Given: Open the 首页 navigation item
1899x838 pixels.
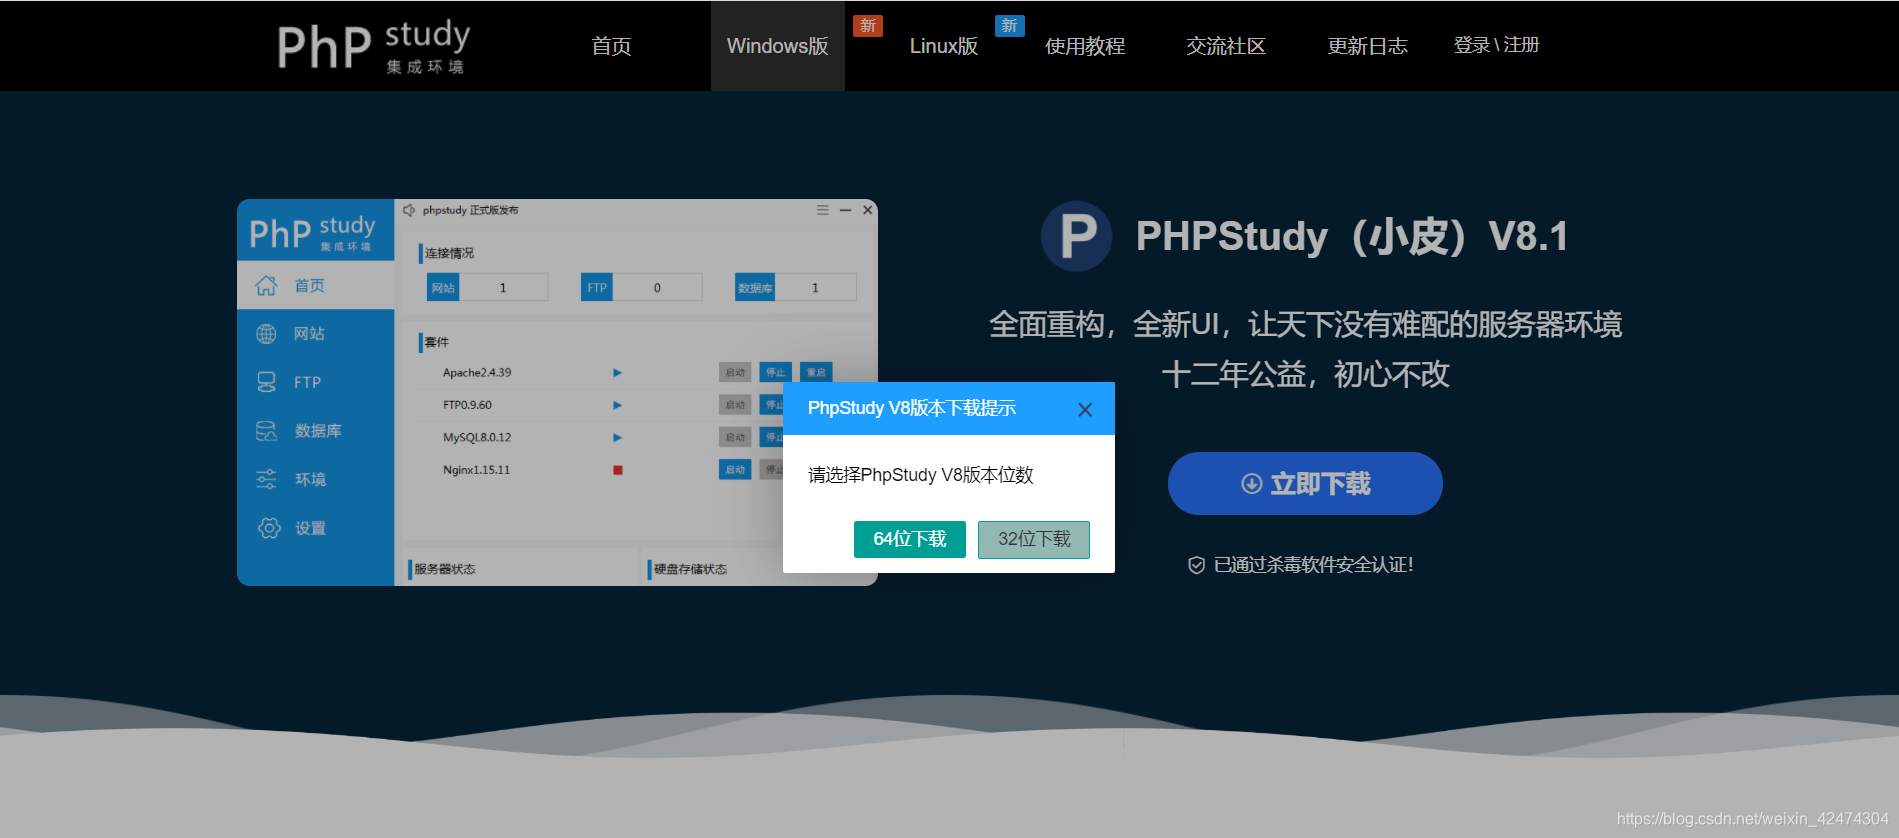Looking at the screenshot, I should 611,46.
